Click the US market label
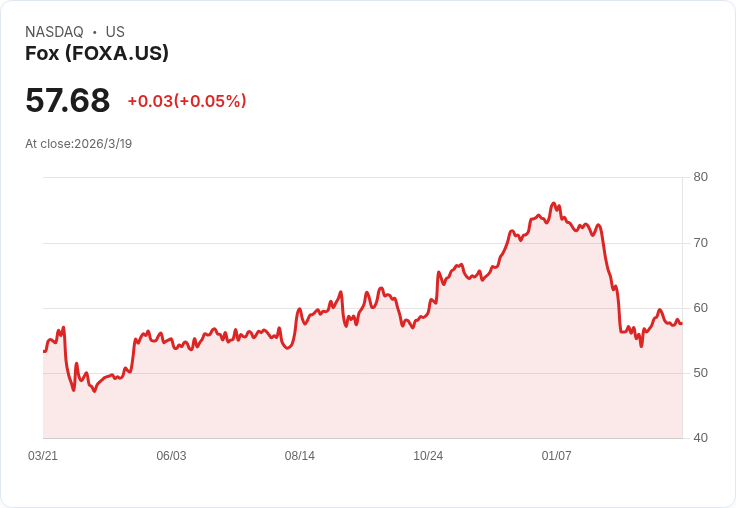Image resolution: width=736 pixels, height=508 pixels. coord(115,32)
